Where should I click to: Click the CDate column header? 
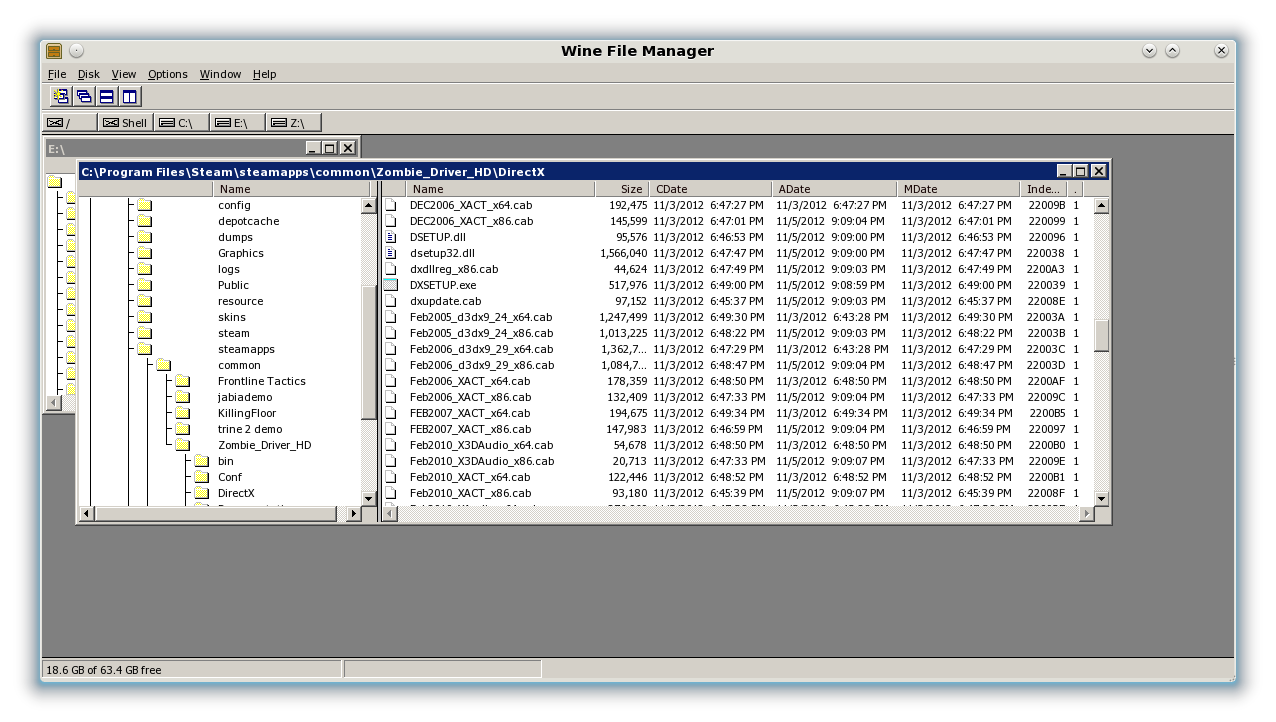point(710,189)
